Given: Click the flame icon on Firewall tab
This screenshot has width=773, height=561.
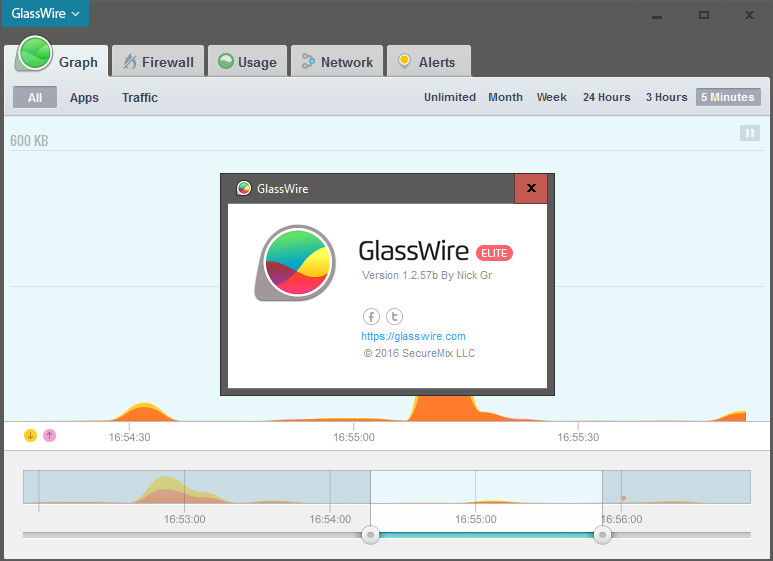Looking at the screenshot, I should (130, 61).
